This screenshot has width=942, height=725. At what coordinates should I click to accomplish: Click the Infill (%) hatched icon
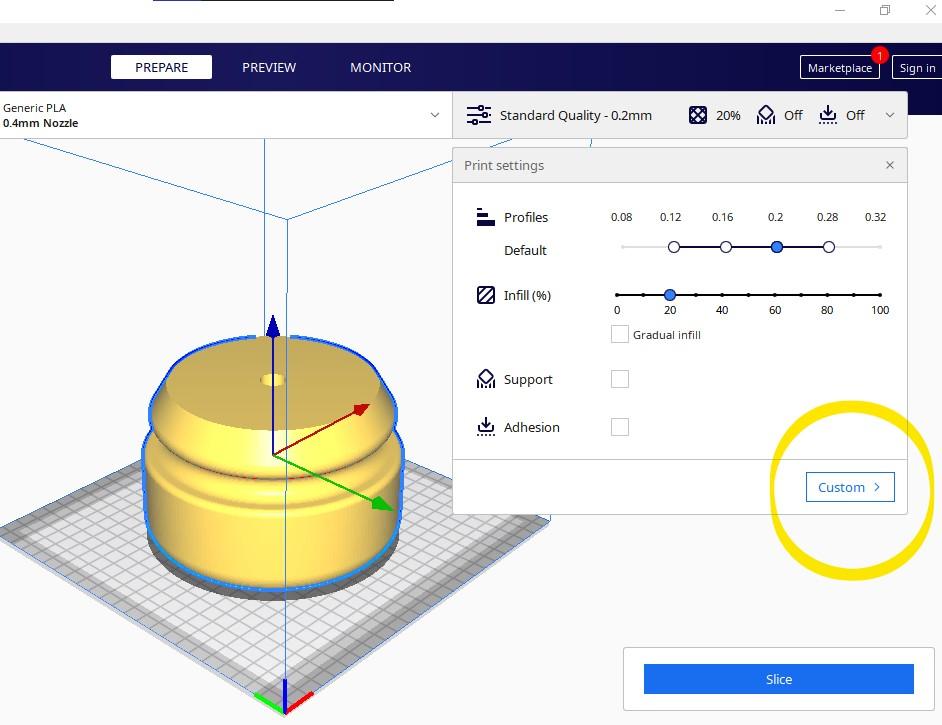pyautogui.click(x=485, y=295)
